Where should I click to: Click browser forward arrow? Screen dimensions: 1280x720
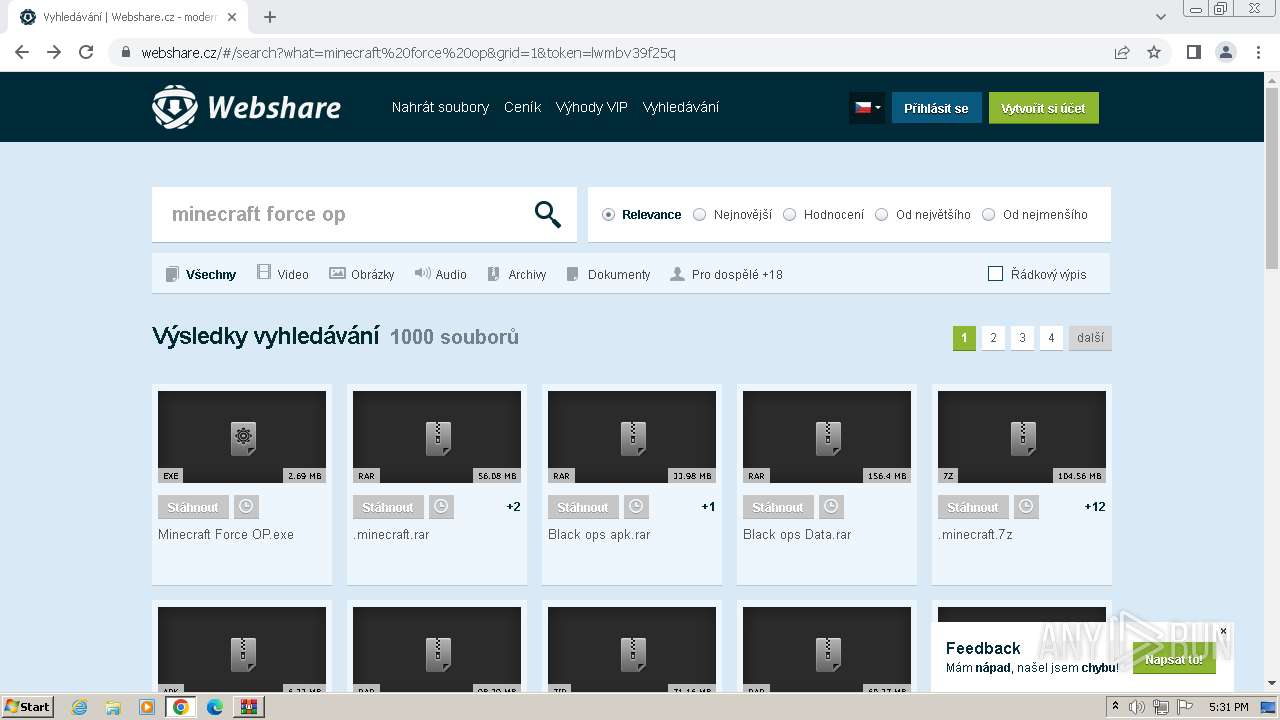[x=54, y=52]
